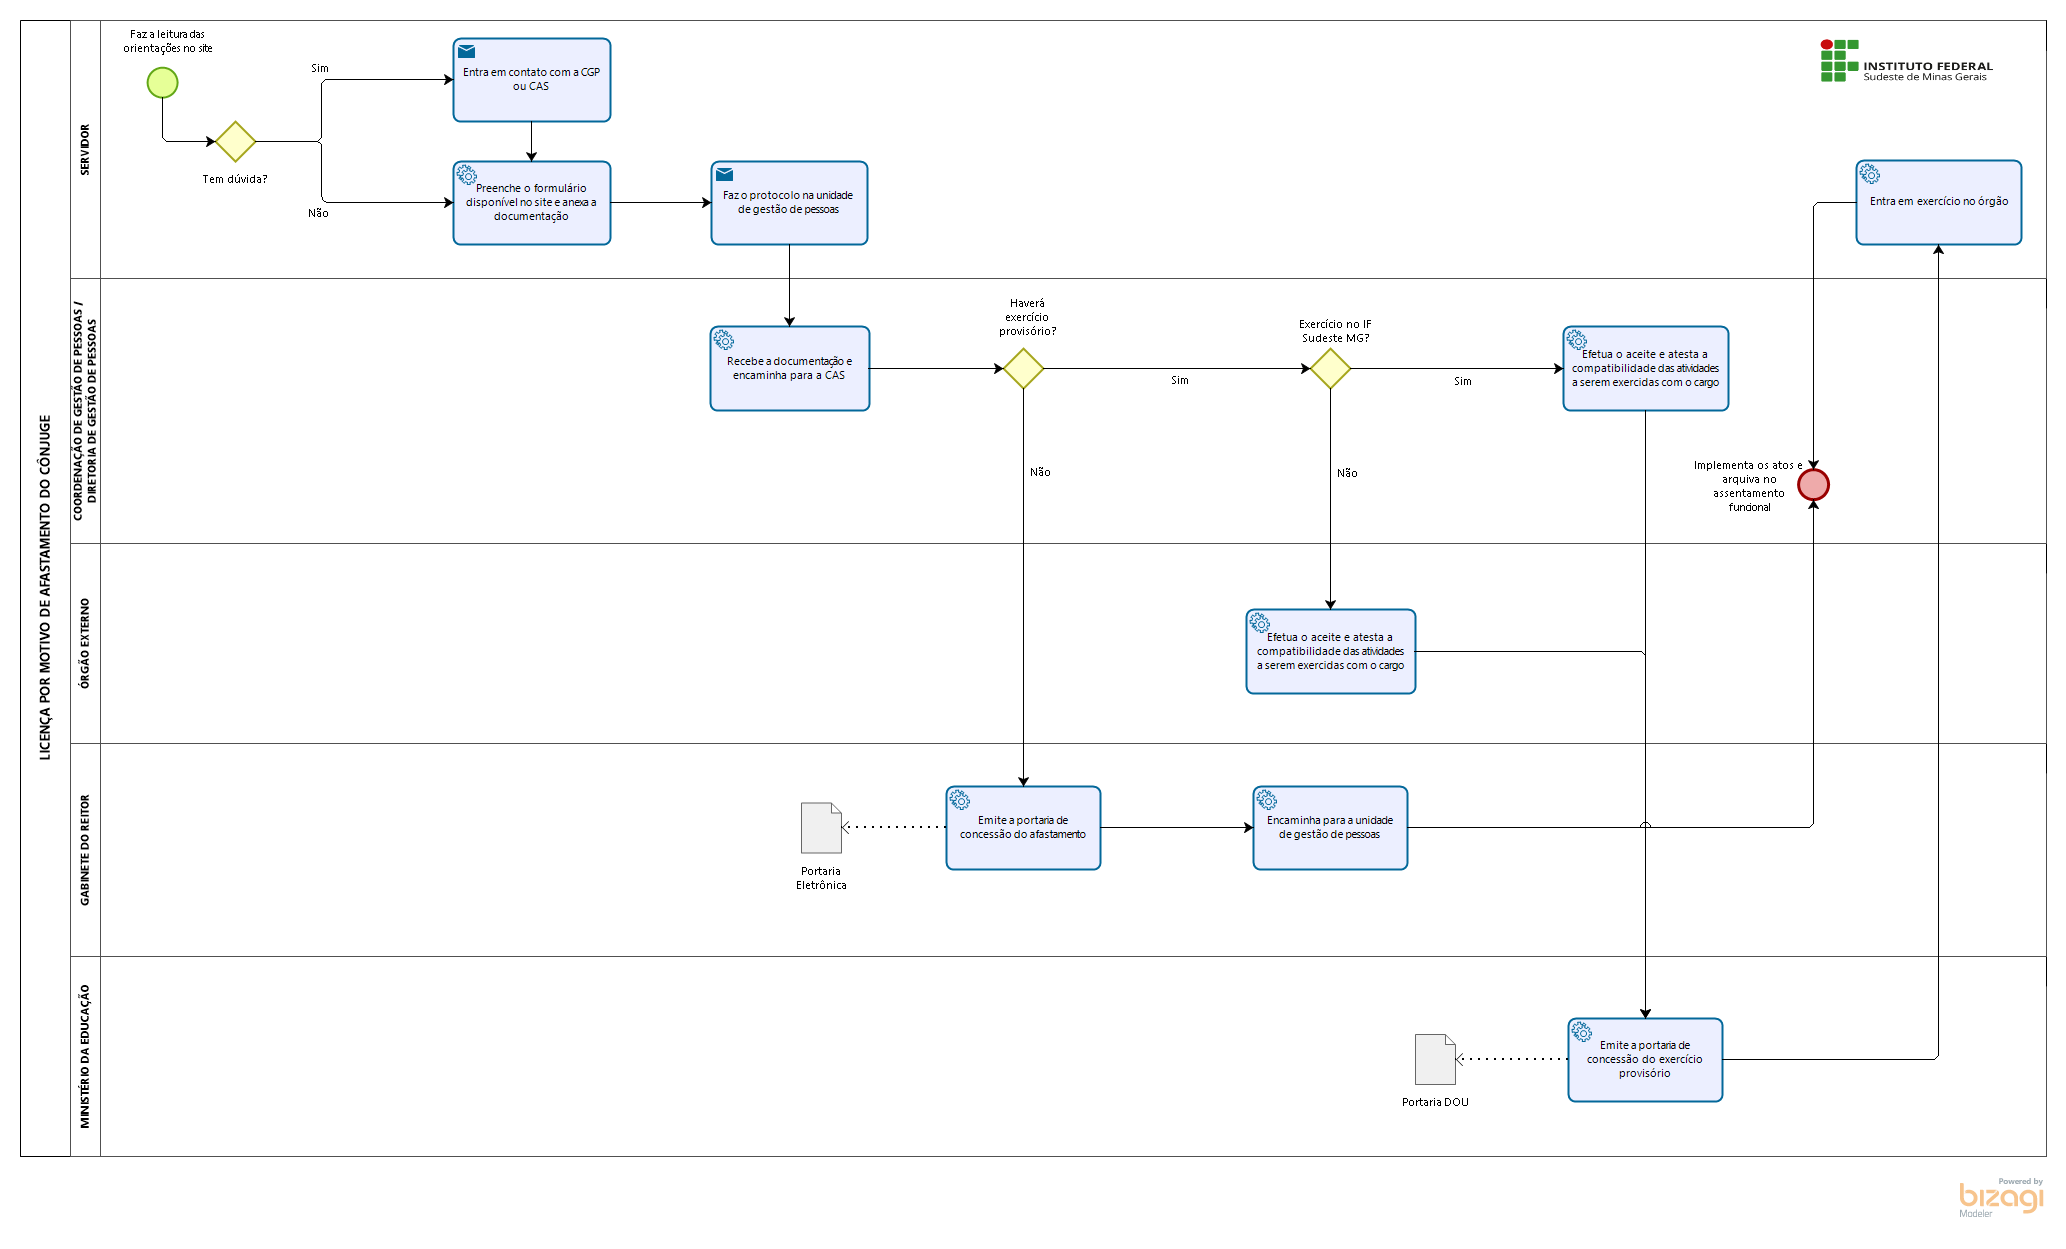Click gear icon on 'Emite a portaria de concessão do afastamento'

point(960,800)
